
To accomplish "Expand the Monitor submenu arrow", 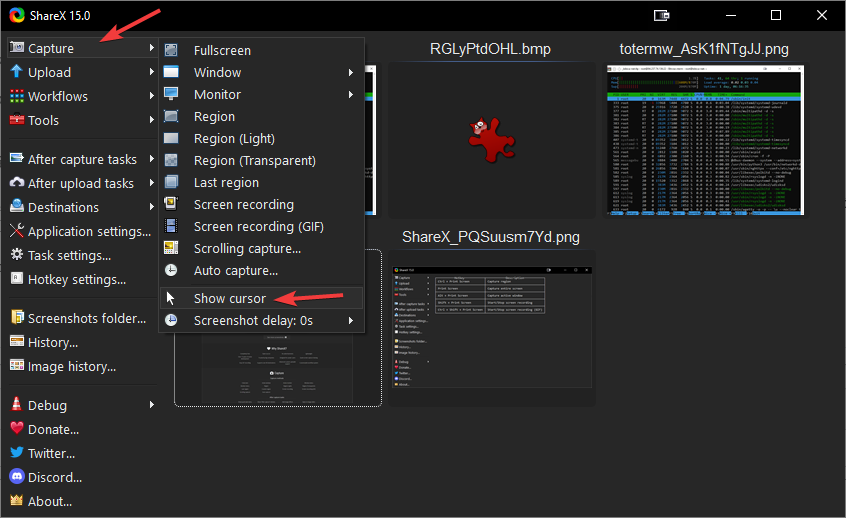I will [x=351, y=94].
